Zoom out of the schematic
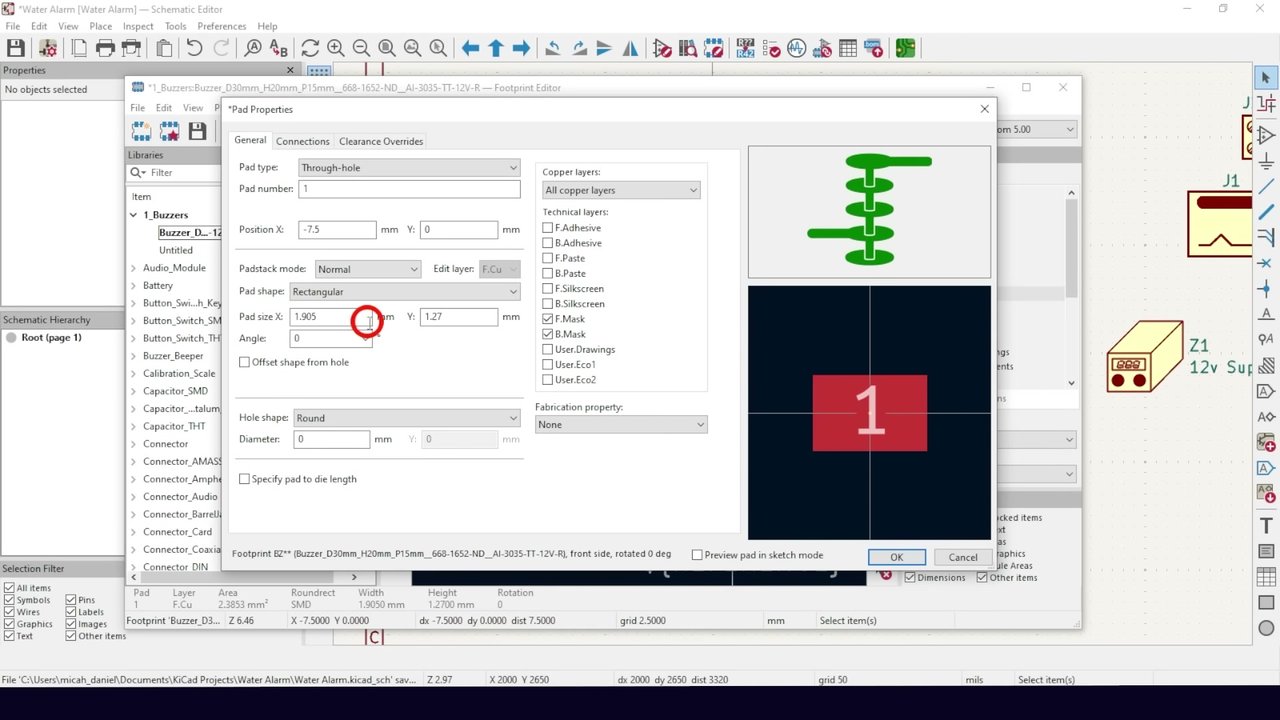Viewport: 1280px width, 720px height. click(361, 48)
